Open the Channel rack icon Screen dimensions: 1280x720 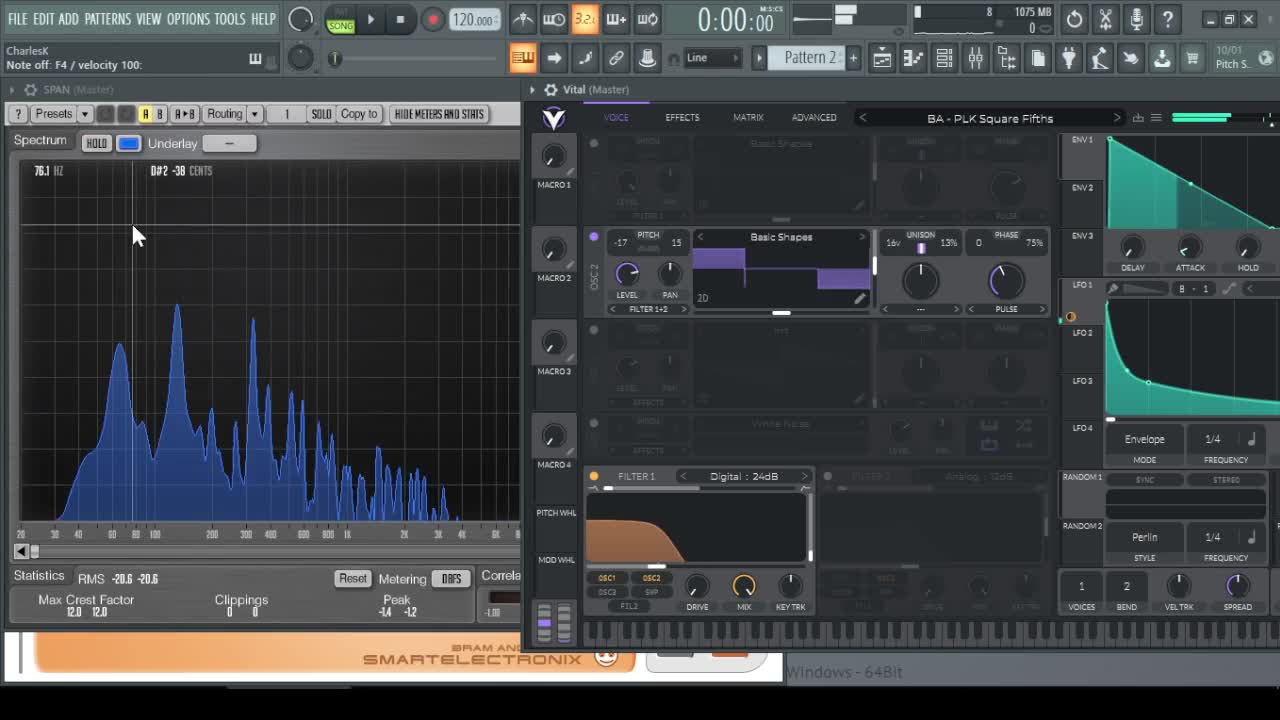tap(944, 58)
